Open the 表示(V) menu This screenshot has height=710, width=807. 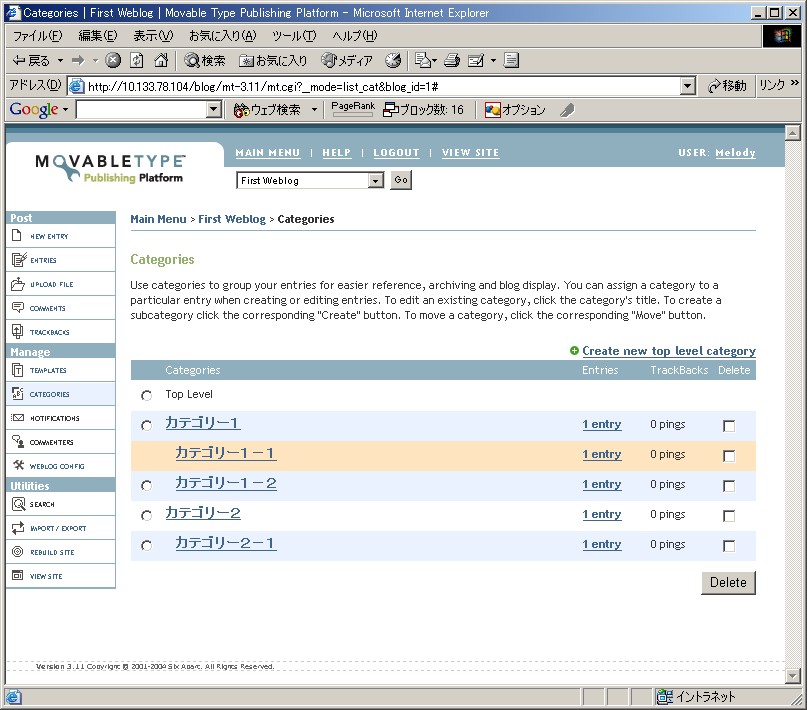coord(153,36)
